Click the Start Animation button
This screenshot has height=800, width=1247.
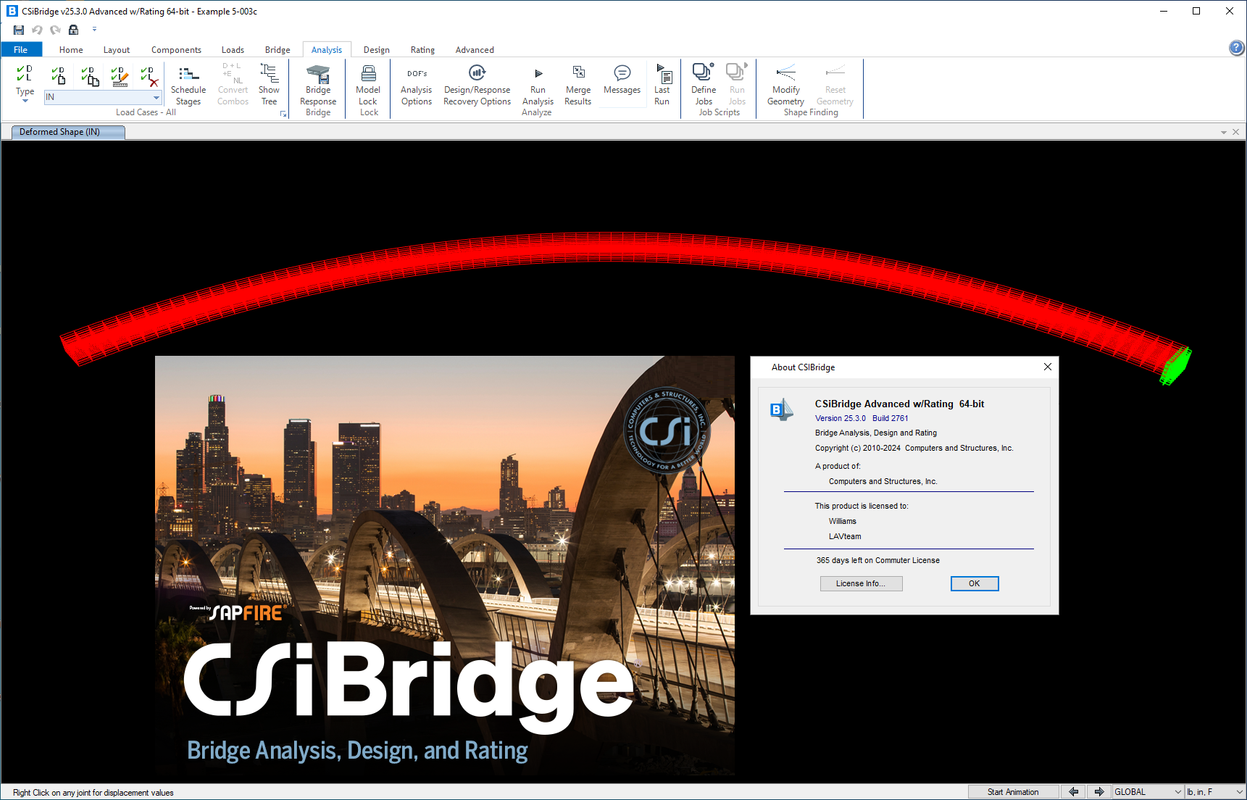click(1013, 792)
